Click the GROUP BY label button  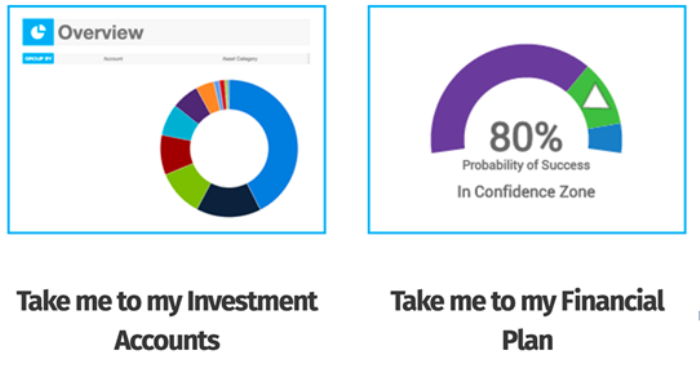coord(38,59)
